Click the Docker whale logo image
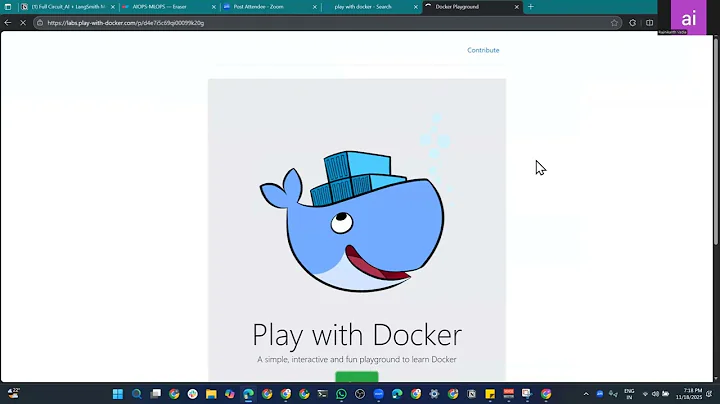The image size is (720, 404). coord(352,221)
